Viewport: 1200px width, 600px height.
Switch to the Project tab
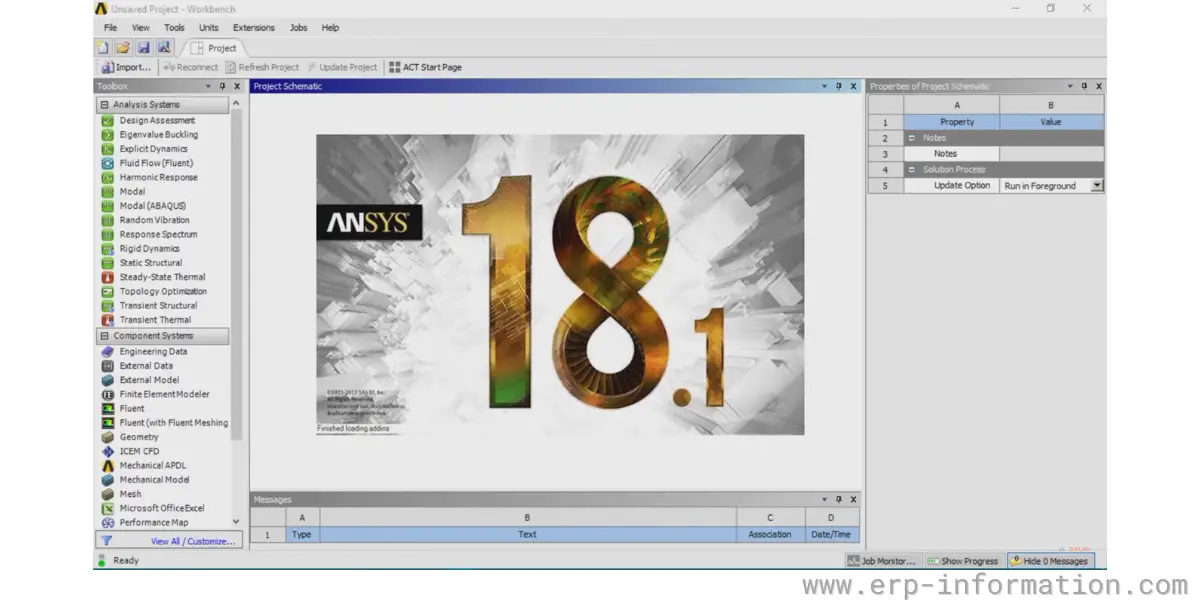tap(214, 47)
